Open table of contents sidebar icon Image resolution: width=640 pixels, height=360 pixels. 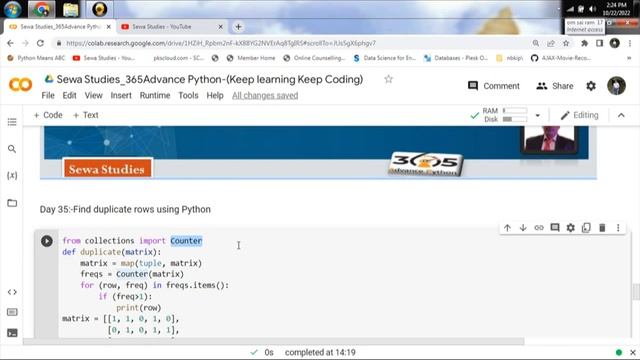tap(12, 122)
